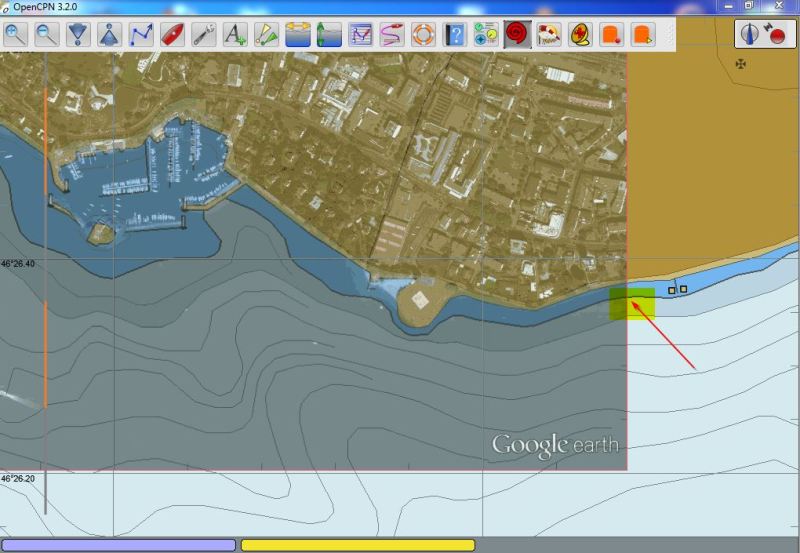Select the Create Route tool
This screenshot has height=553, width=800.
(x=141, y=35)
